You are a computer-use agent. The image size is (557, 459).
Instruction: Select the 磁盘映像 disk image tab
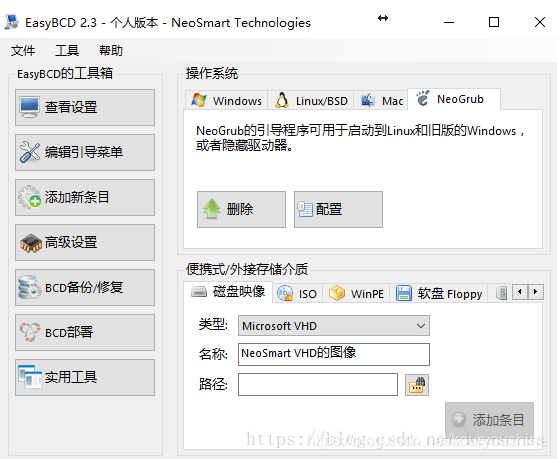pyautogui.click(x=228, y=292)
